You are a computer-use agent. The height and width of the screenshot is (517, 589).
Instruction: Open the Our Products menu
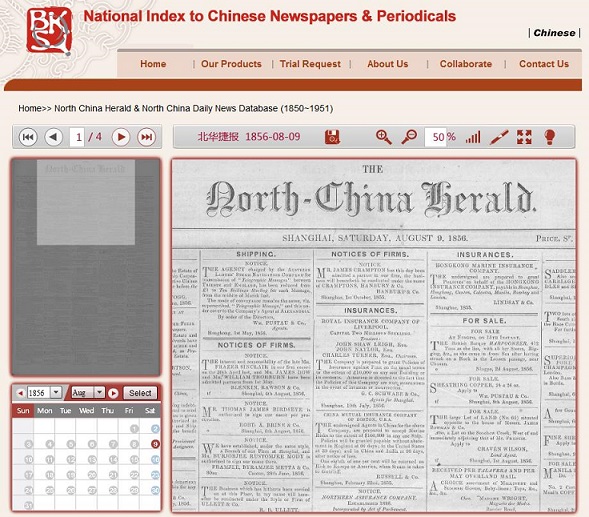[231, 64]
